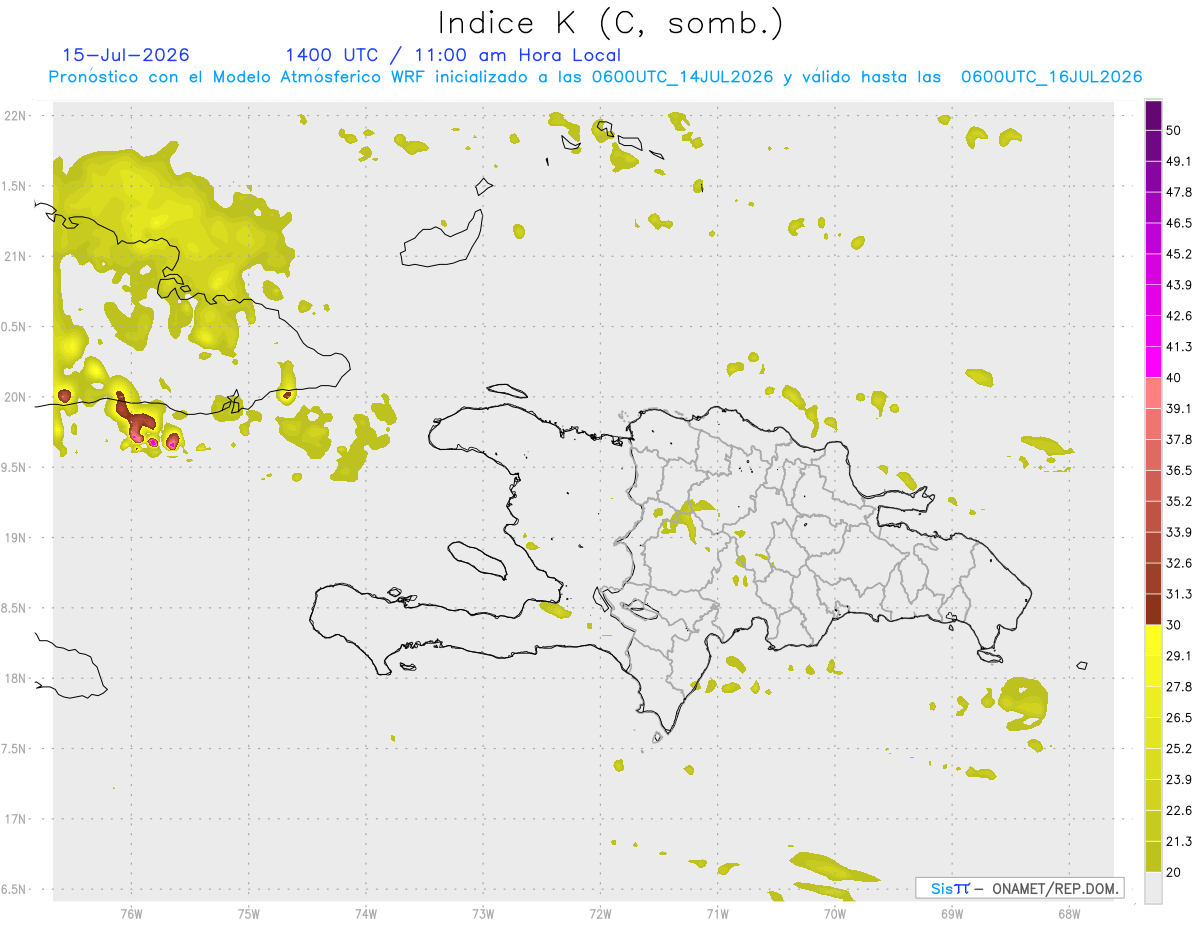
Task: Click the 68W longitude label
Action: coord(1068,913)
